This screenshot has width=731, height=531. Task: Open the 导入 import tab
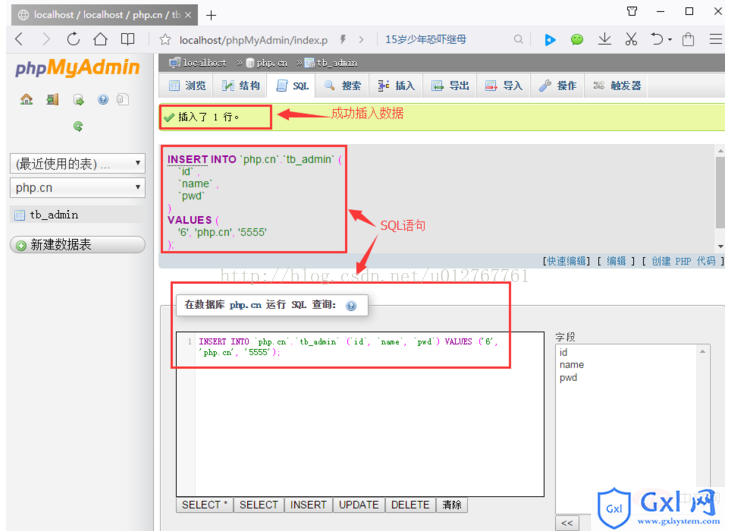[503, 85]
